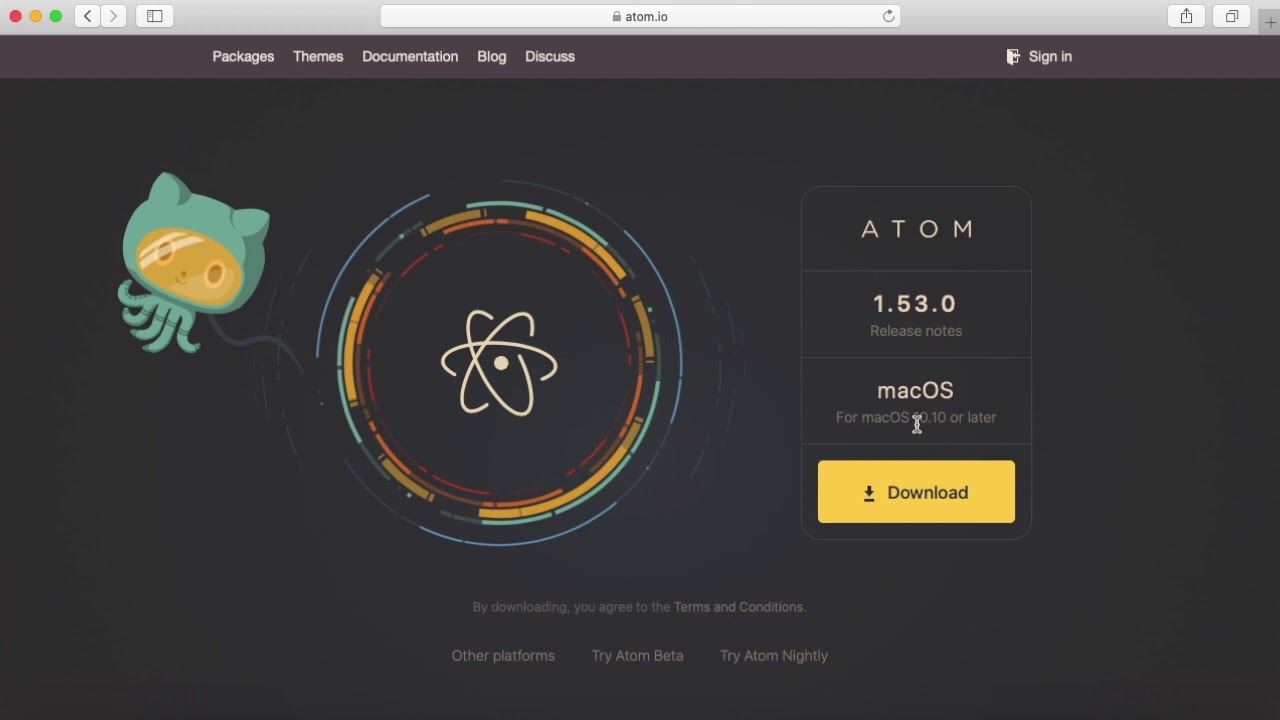
Task: Click the Sign in link
Action: click(1050, 57)
